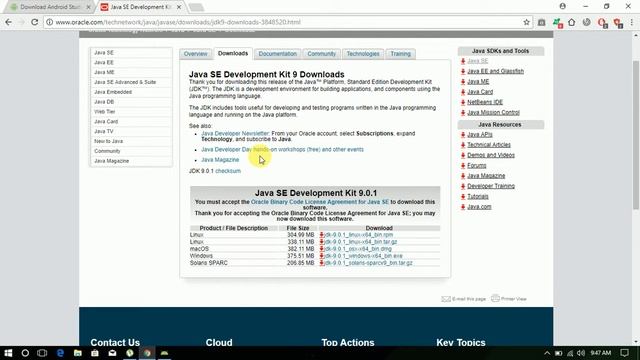Click the red arrow beside NetBeans IDE
Viewport: 640px width, 360px height.
(x=463, y=102)
